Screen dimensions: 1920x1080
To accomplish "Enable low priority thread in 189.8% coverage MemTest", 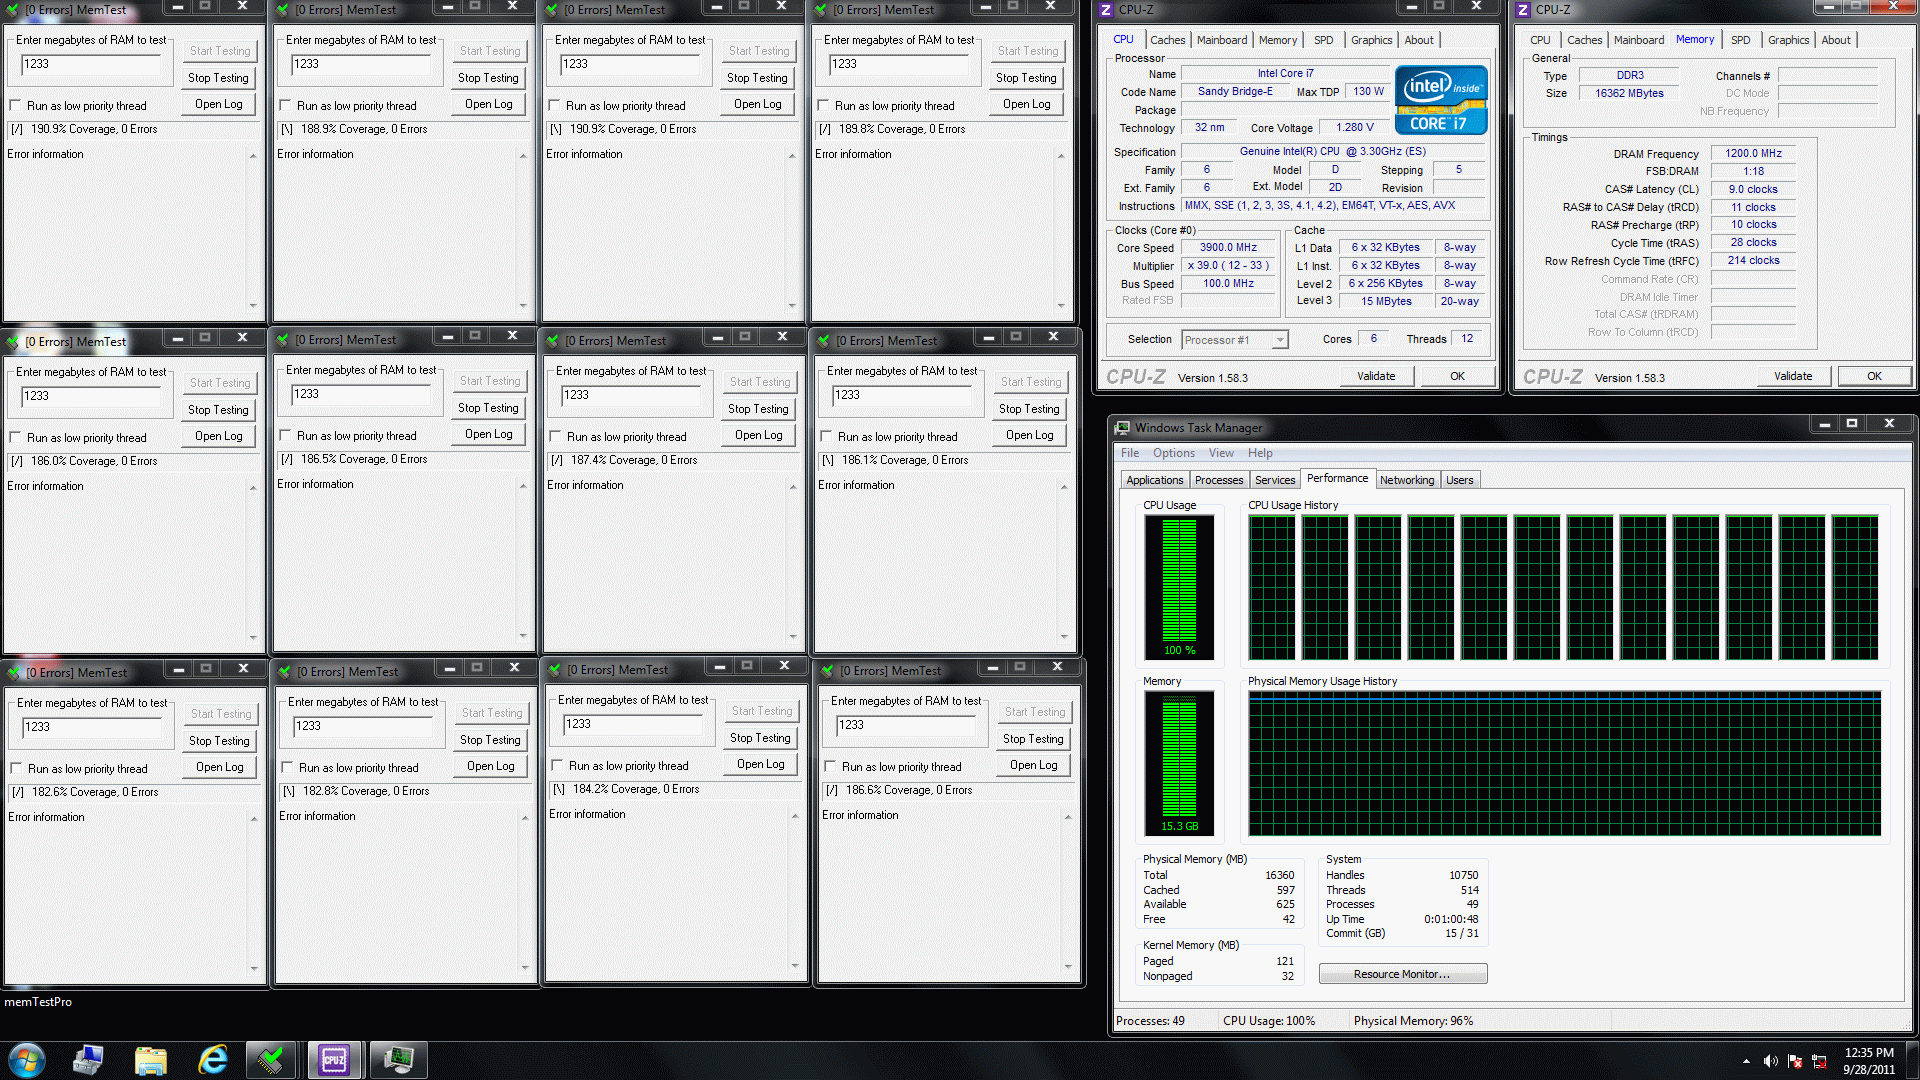I will [823, 106].
